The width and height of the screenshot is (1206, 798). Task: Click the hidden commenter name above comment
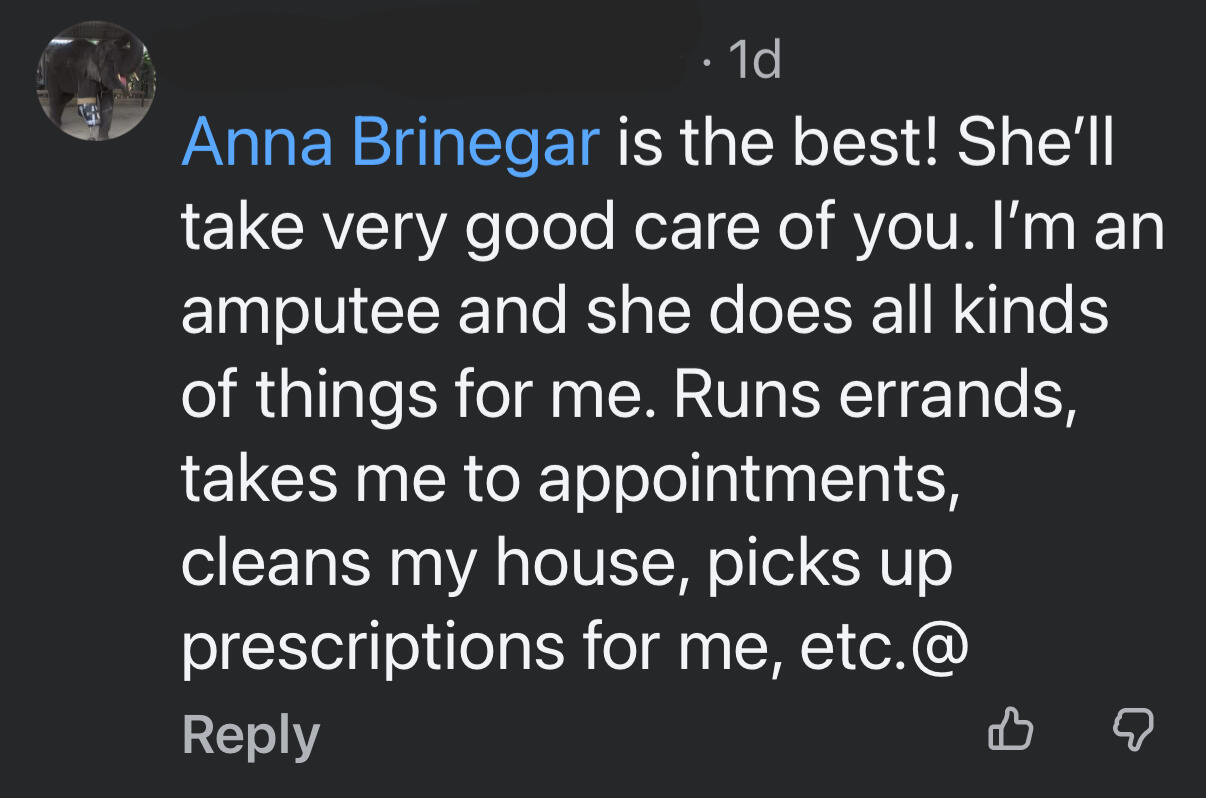pos(440,63)
